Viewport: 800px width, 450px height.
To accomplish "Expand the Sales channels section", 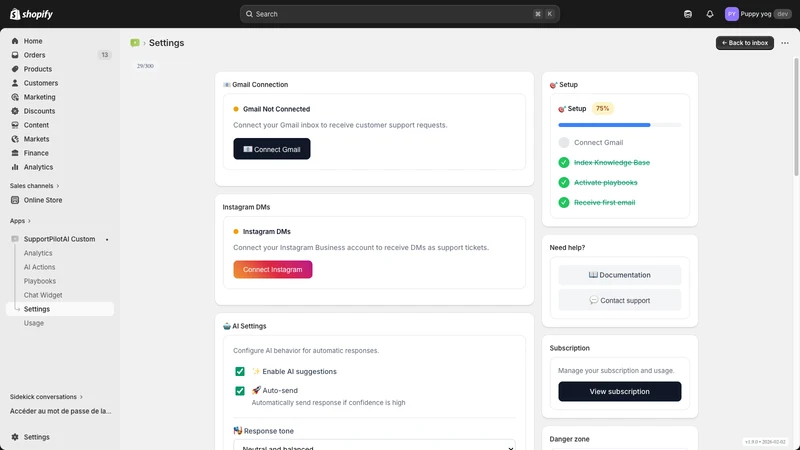I will 35,186.
